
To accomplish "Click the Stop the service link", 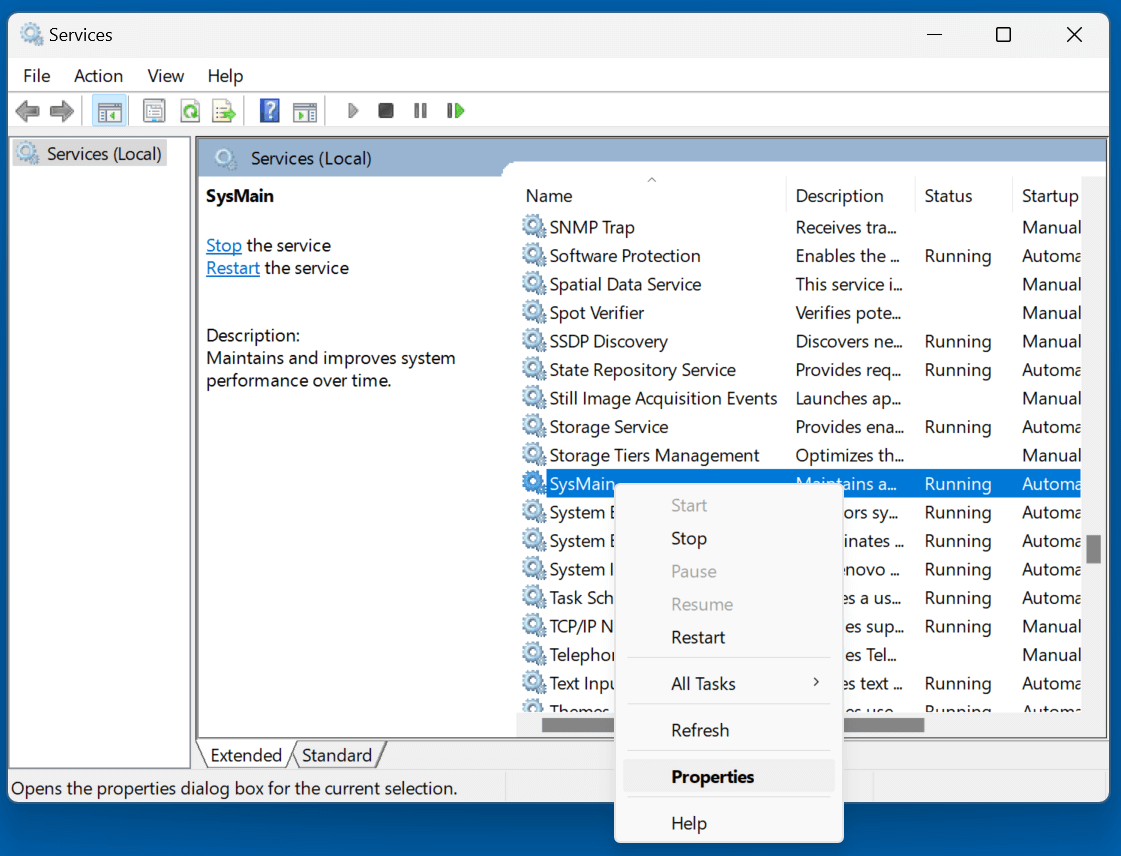I will click(223, 245).
